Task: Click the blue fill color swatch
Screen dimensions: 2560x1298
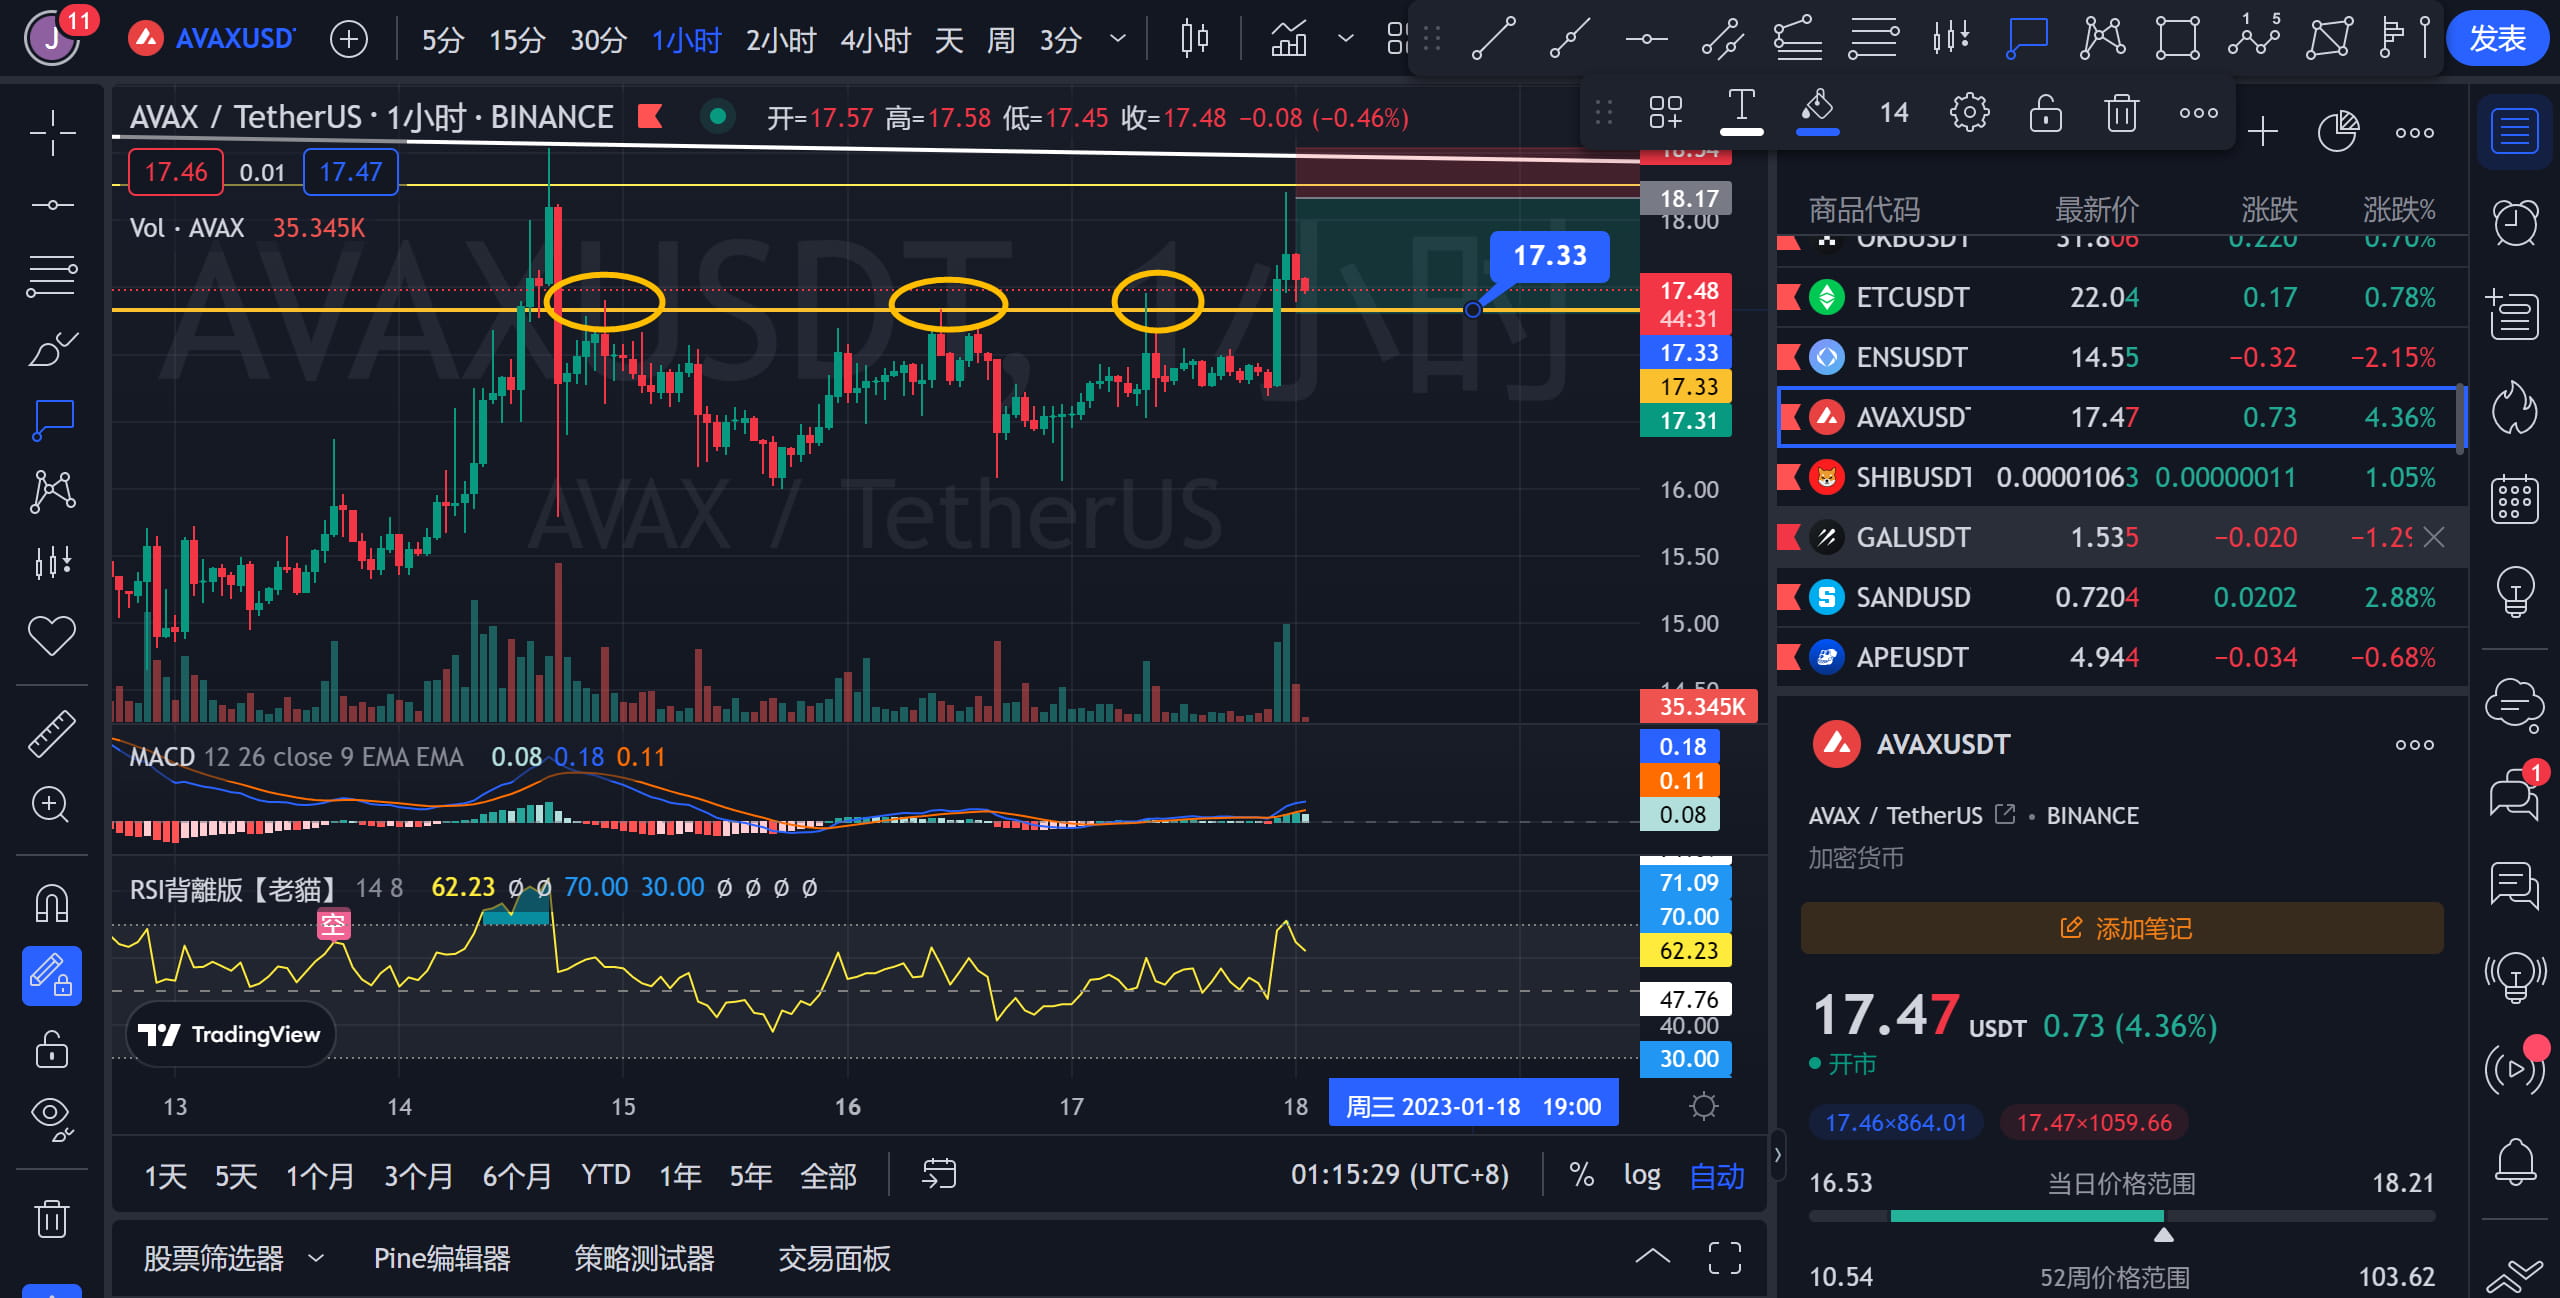Action: [x=1817, y=112]
